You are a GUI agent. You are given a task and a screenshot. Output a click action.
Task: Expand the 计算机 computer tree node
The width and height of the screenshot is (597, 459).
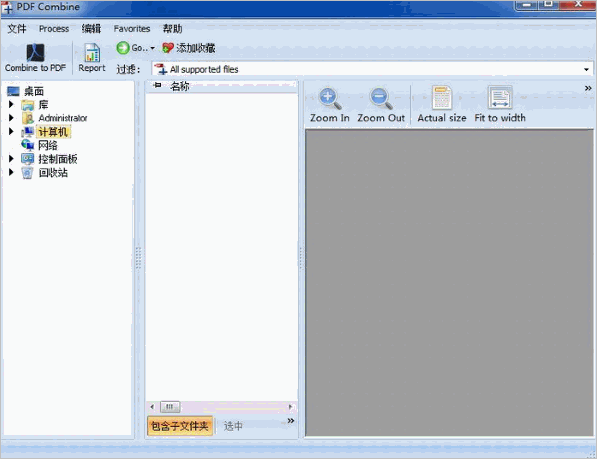(11, 131)
